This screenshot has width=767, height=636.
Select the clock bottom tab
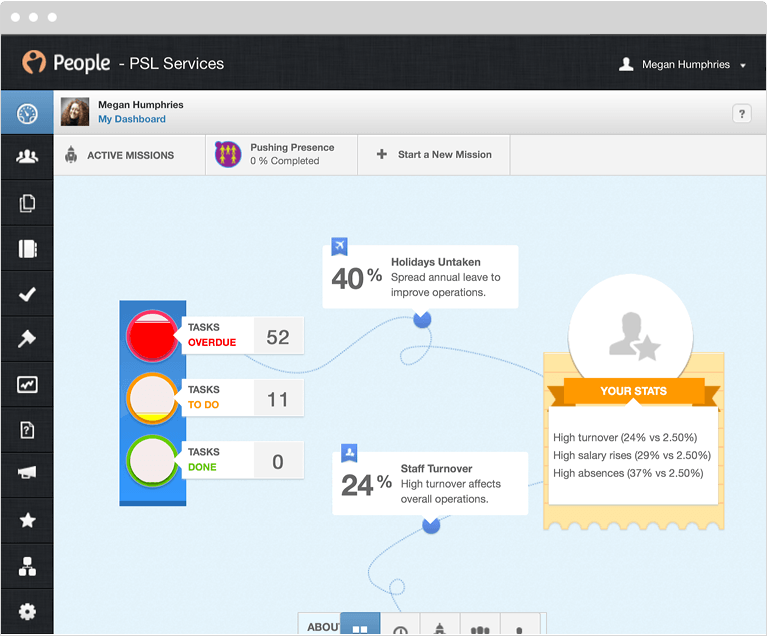point(400,625)
